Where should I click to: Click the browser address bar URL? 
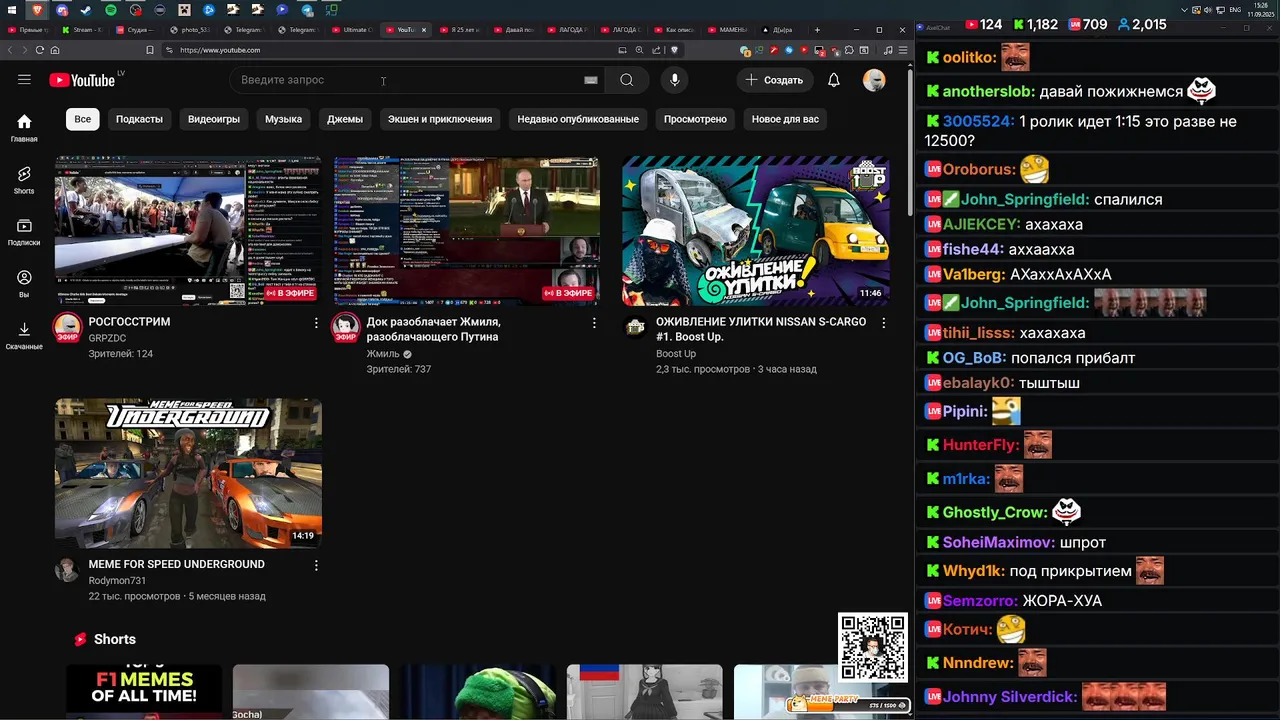click(x=220, y=50)
